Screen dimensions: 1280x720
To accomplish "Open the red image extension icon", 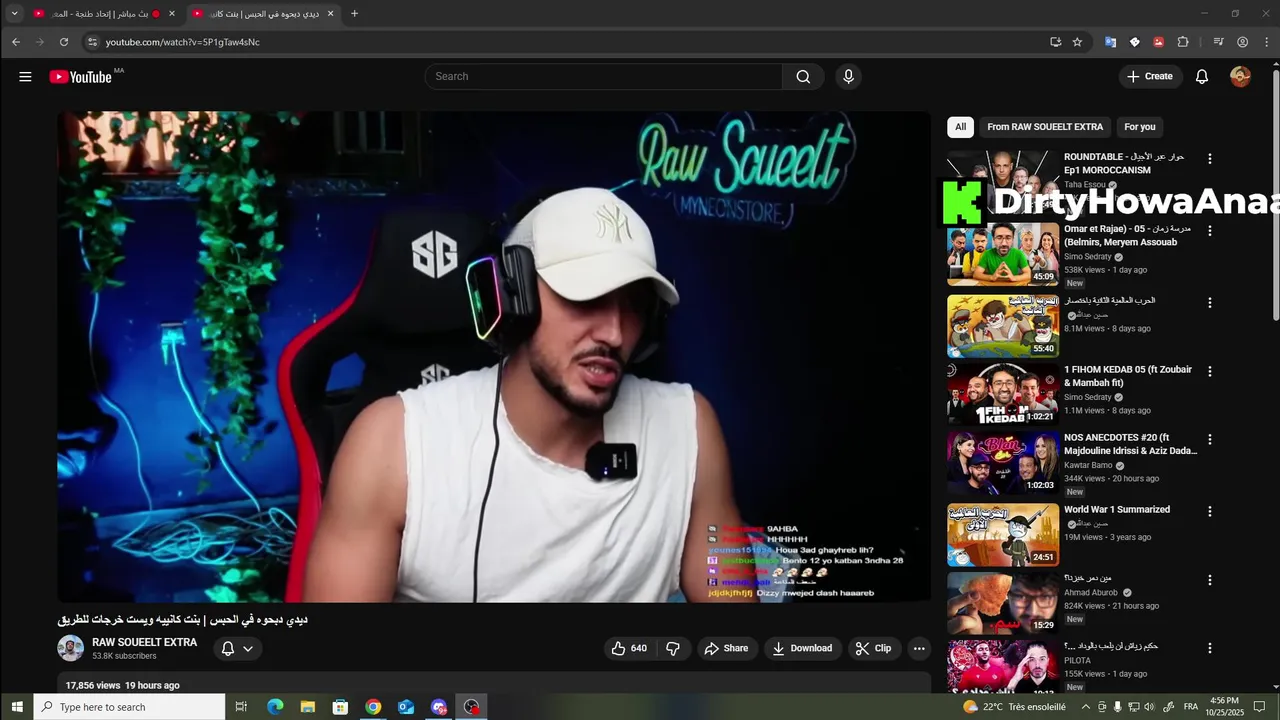I will coord(1158,42).
